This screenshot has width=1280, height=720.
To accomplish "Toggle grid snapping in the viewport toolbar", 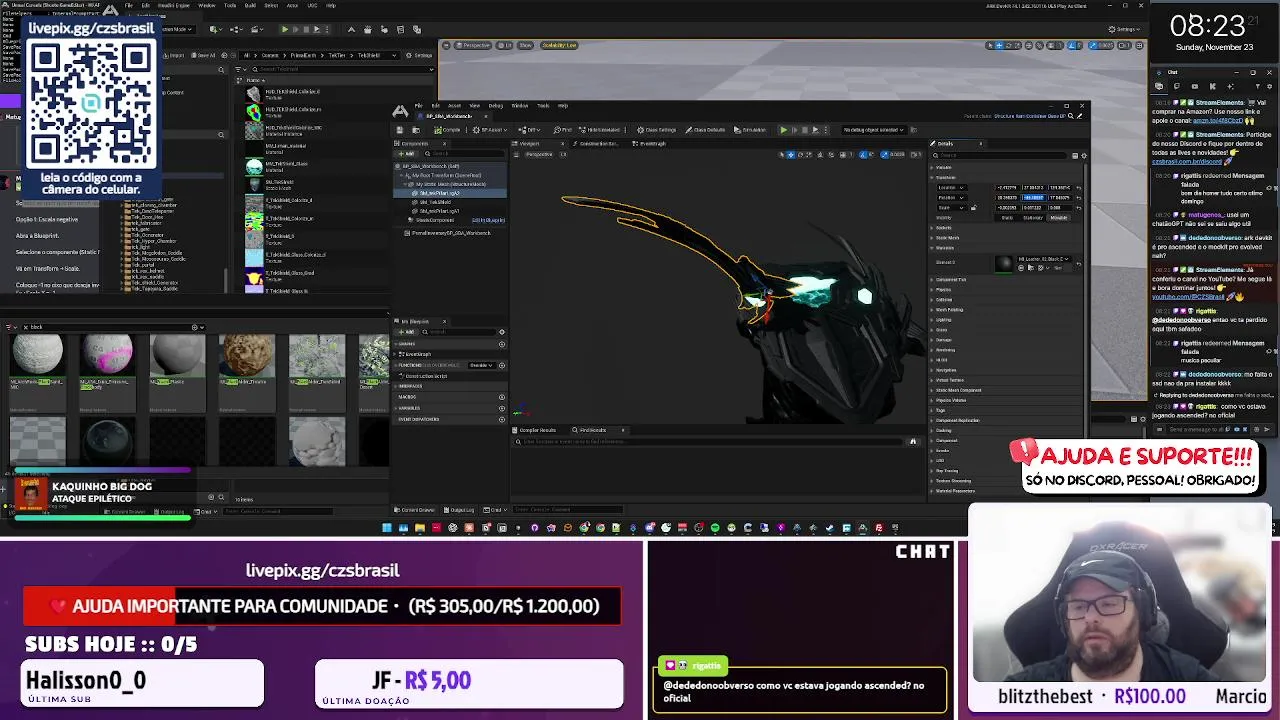I will pos(842,154).
